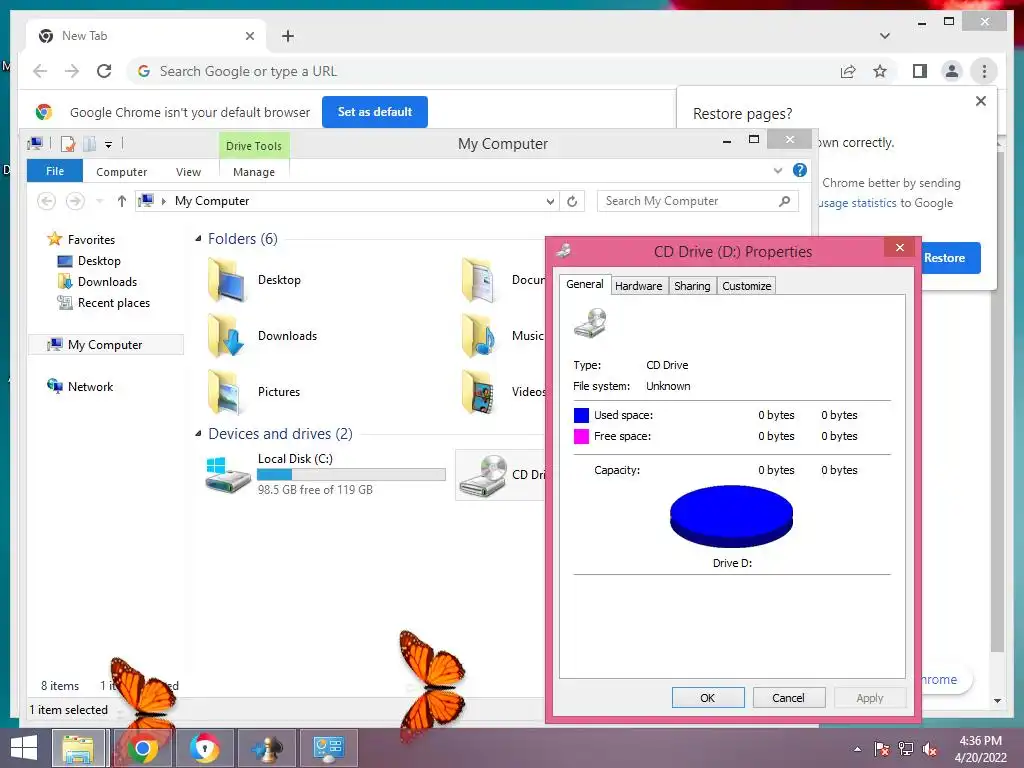
Task: Click Set as default button
Action: coord(375,112)
